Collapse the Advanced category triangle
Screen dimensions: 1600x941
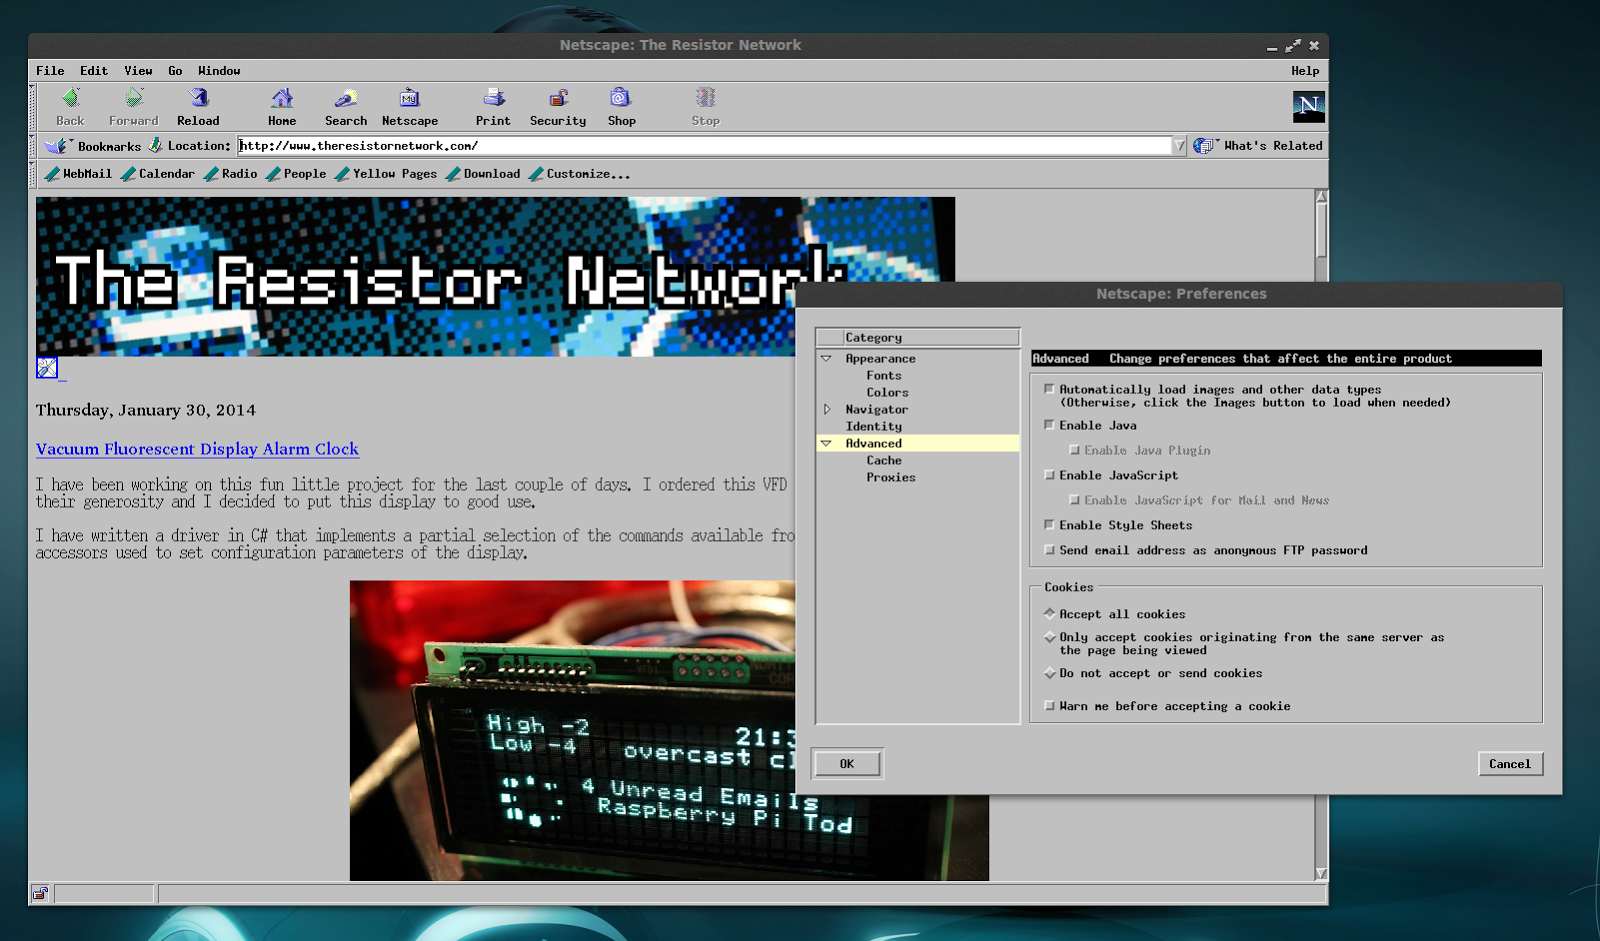point(826,443)
